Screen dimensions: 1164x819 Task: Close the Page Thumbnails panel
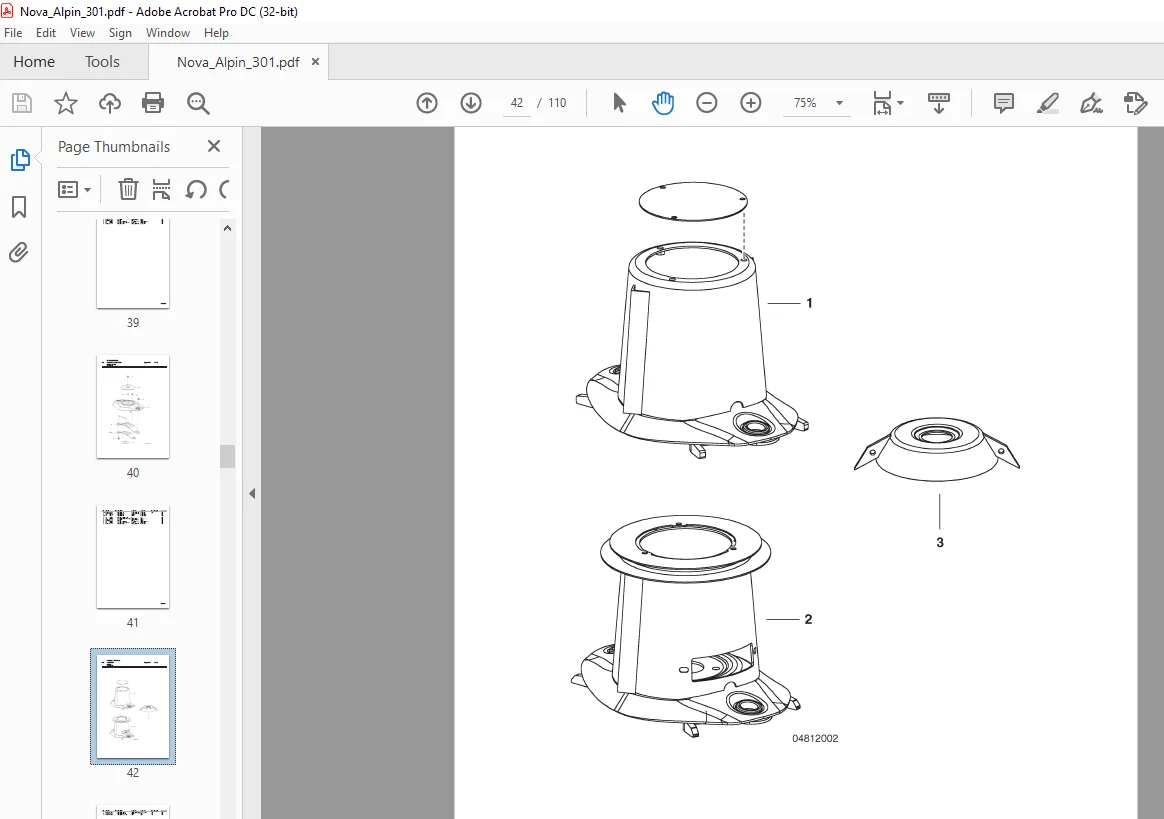point(214,146)
